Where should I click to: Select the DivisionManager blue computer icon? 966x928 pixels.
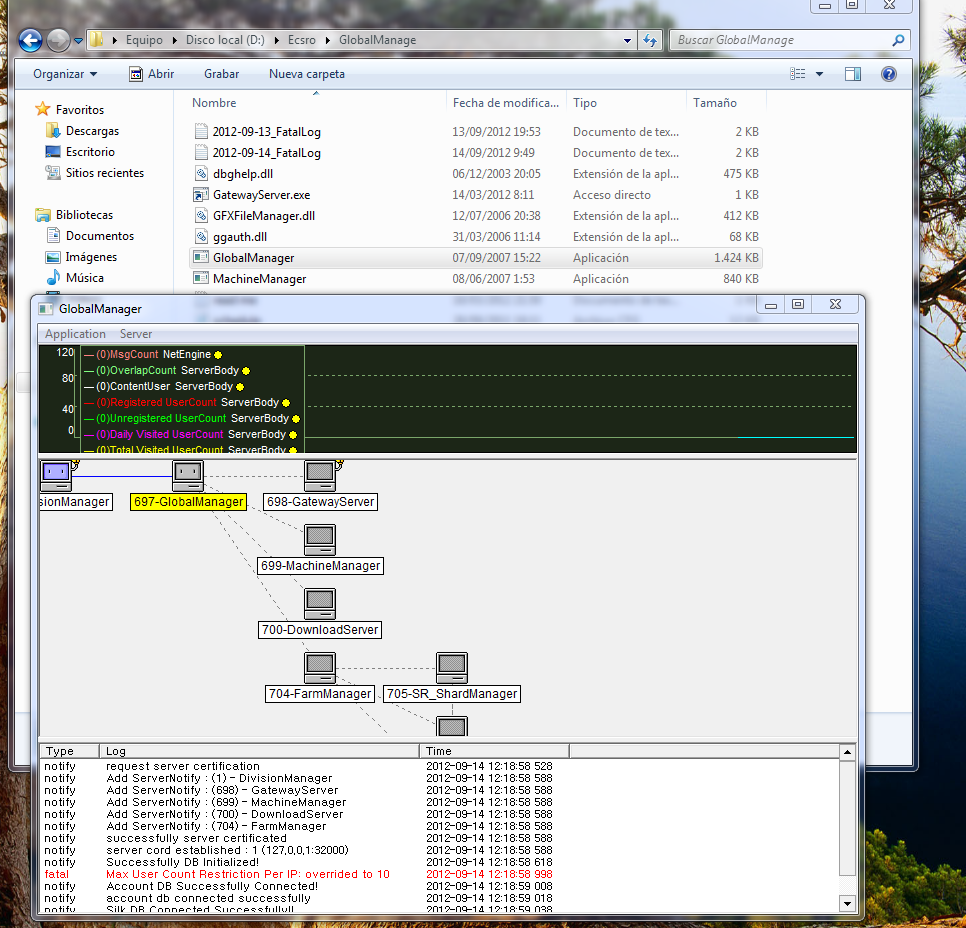(x=56, y=476)
